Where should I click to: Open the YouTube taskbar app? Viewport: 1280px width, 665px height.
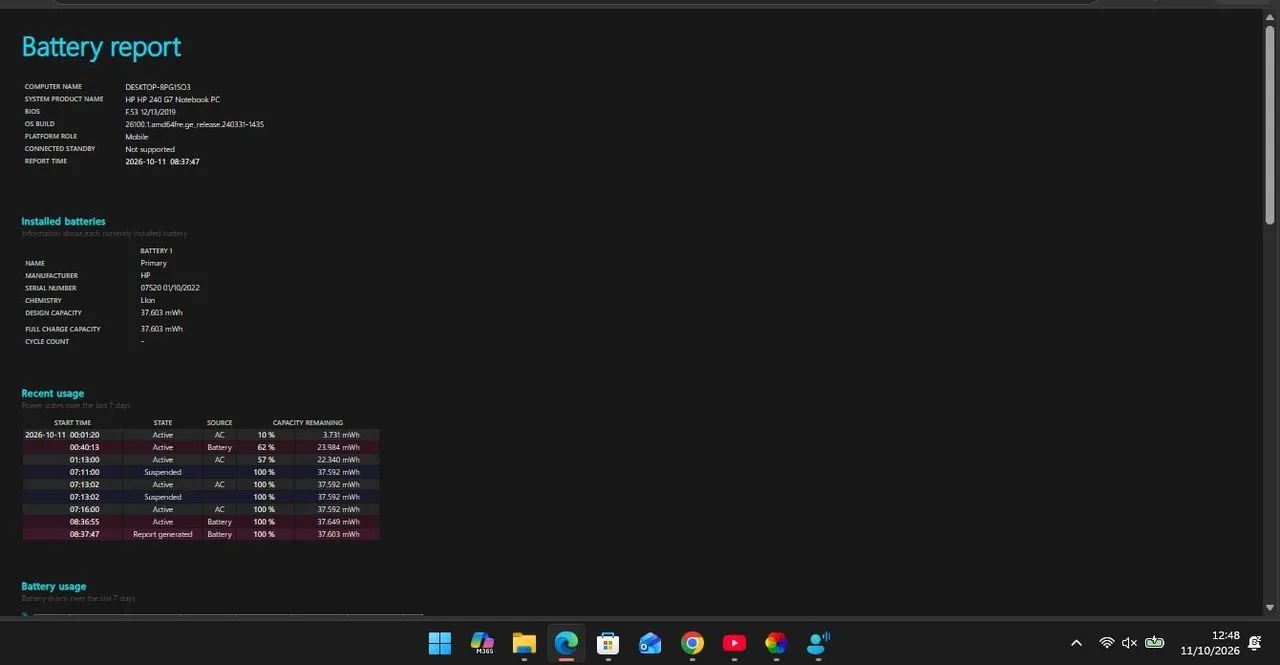(x=734, y=643)
